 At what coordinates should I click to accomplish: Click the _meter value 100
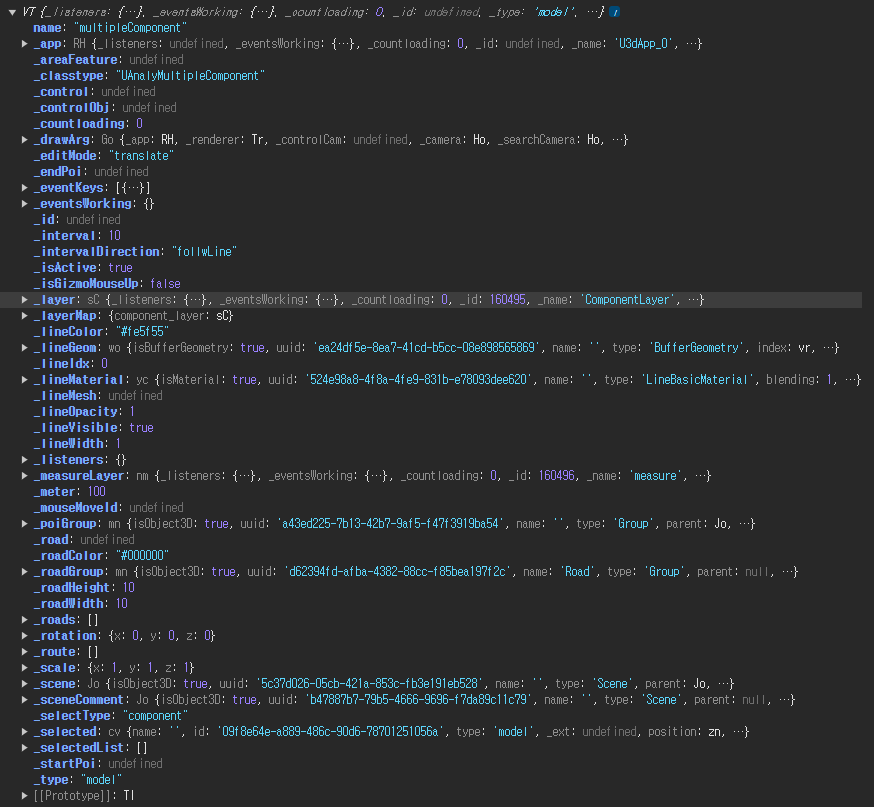tap(96, 491)
